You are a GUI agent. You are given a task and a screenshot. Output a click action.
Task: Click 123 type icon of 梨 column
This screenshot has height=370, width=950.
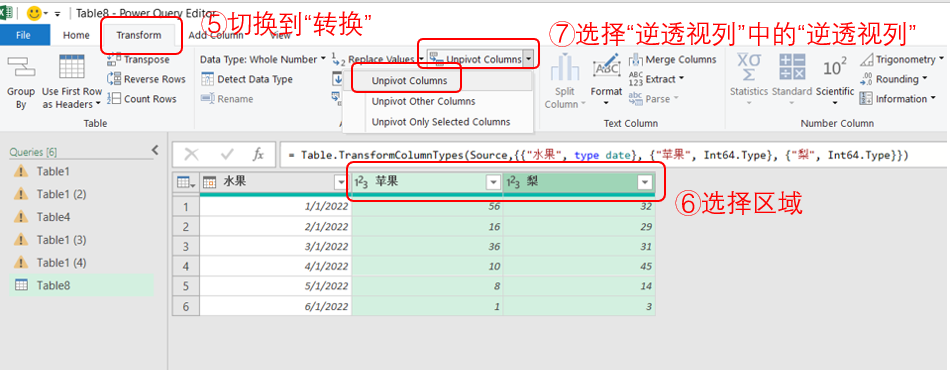[x=513, y=182]
